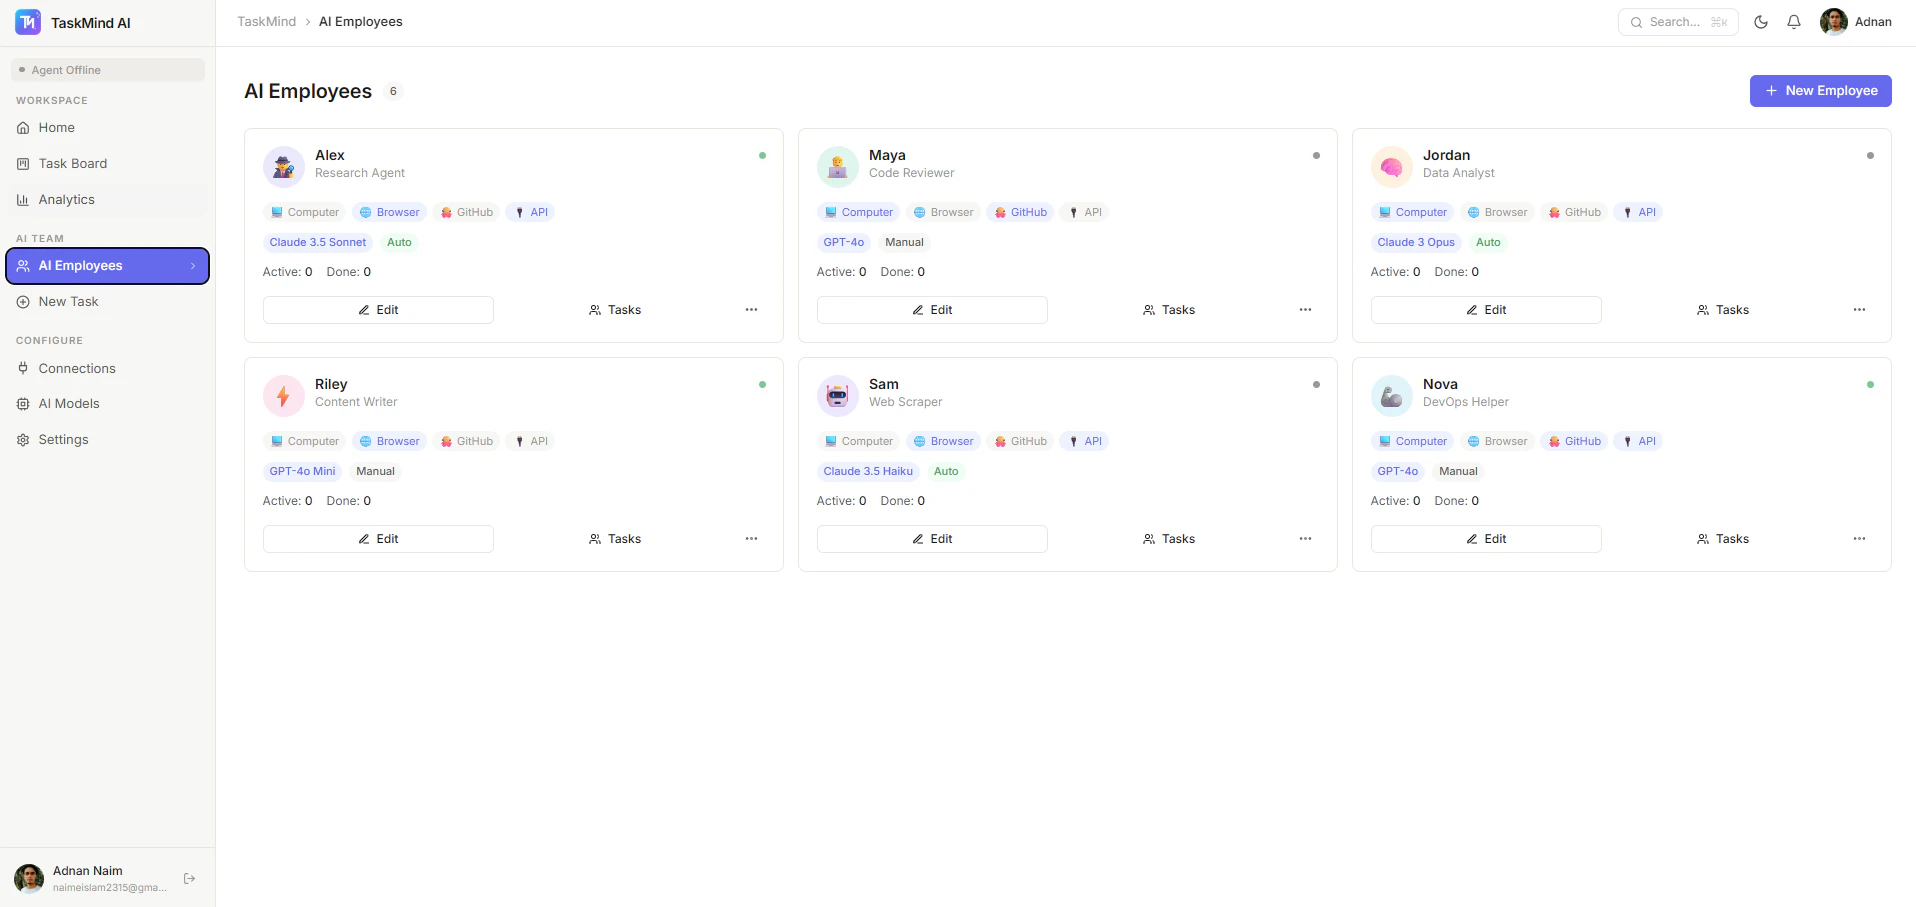This screenshot has width=1916, height=907.
Task: Open Connections under Configure
Action: click(x=108, y=369)
